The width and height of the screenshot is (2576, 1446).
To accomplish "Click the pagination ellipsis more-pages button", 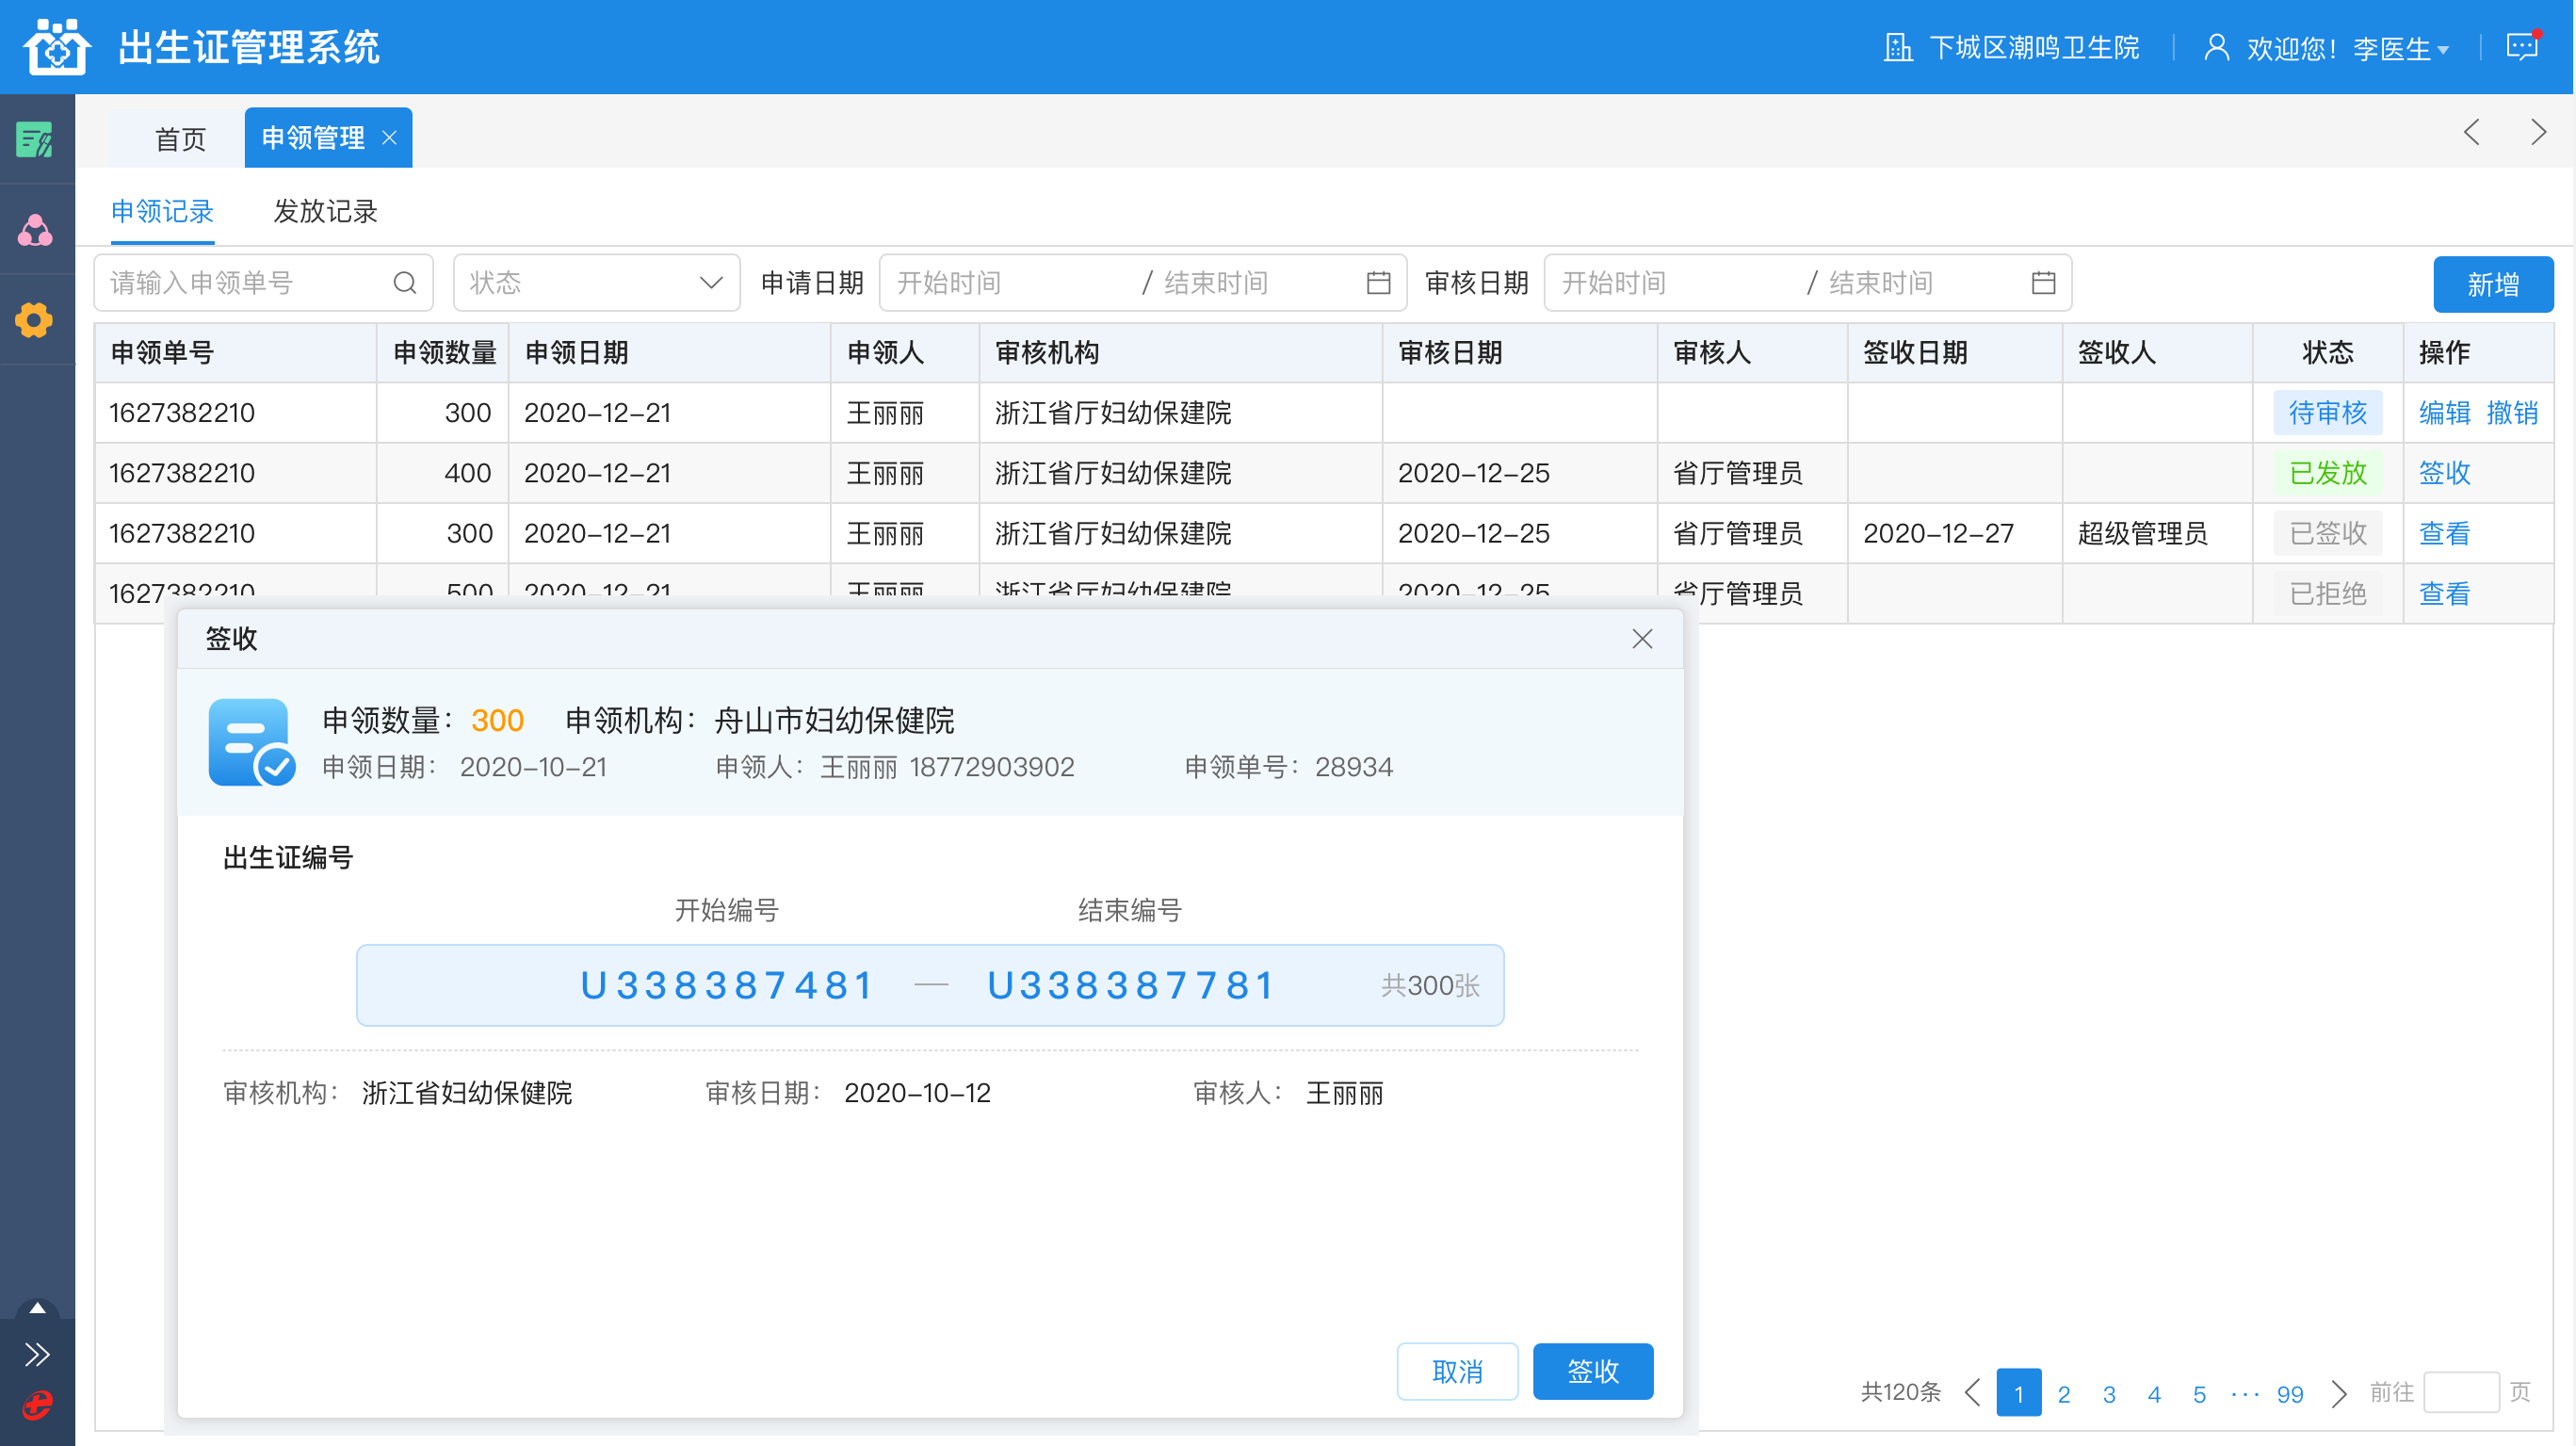I will point(2244,1393).
